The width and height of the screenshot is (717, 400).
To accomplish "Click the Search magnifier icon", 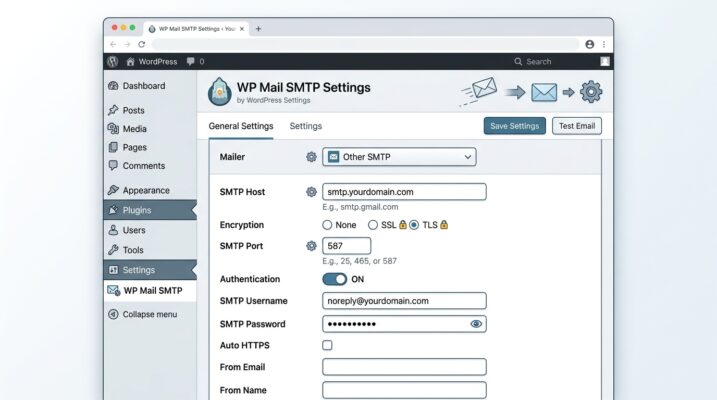I will (x=518, y=61).
